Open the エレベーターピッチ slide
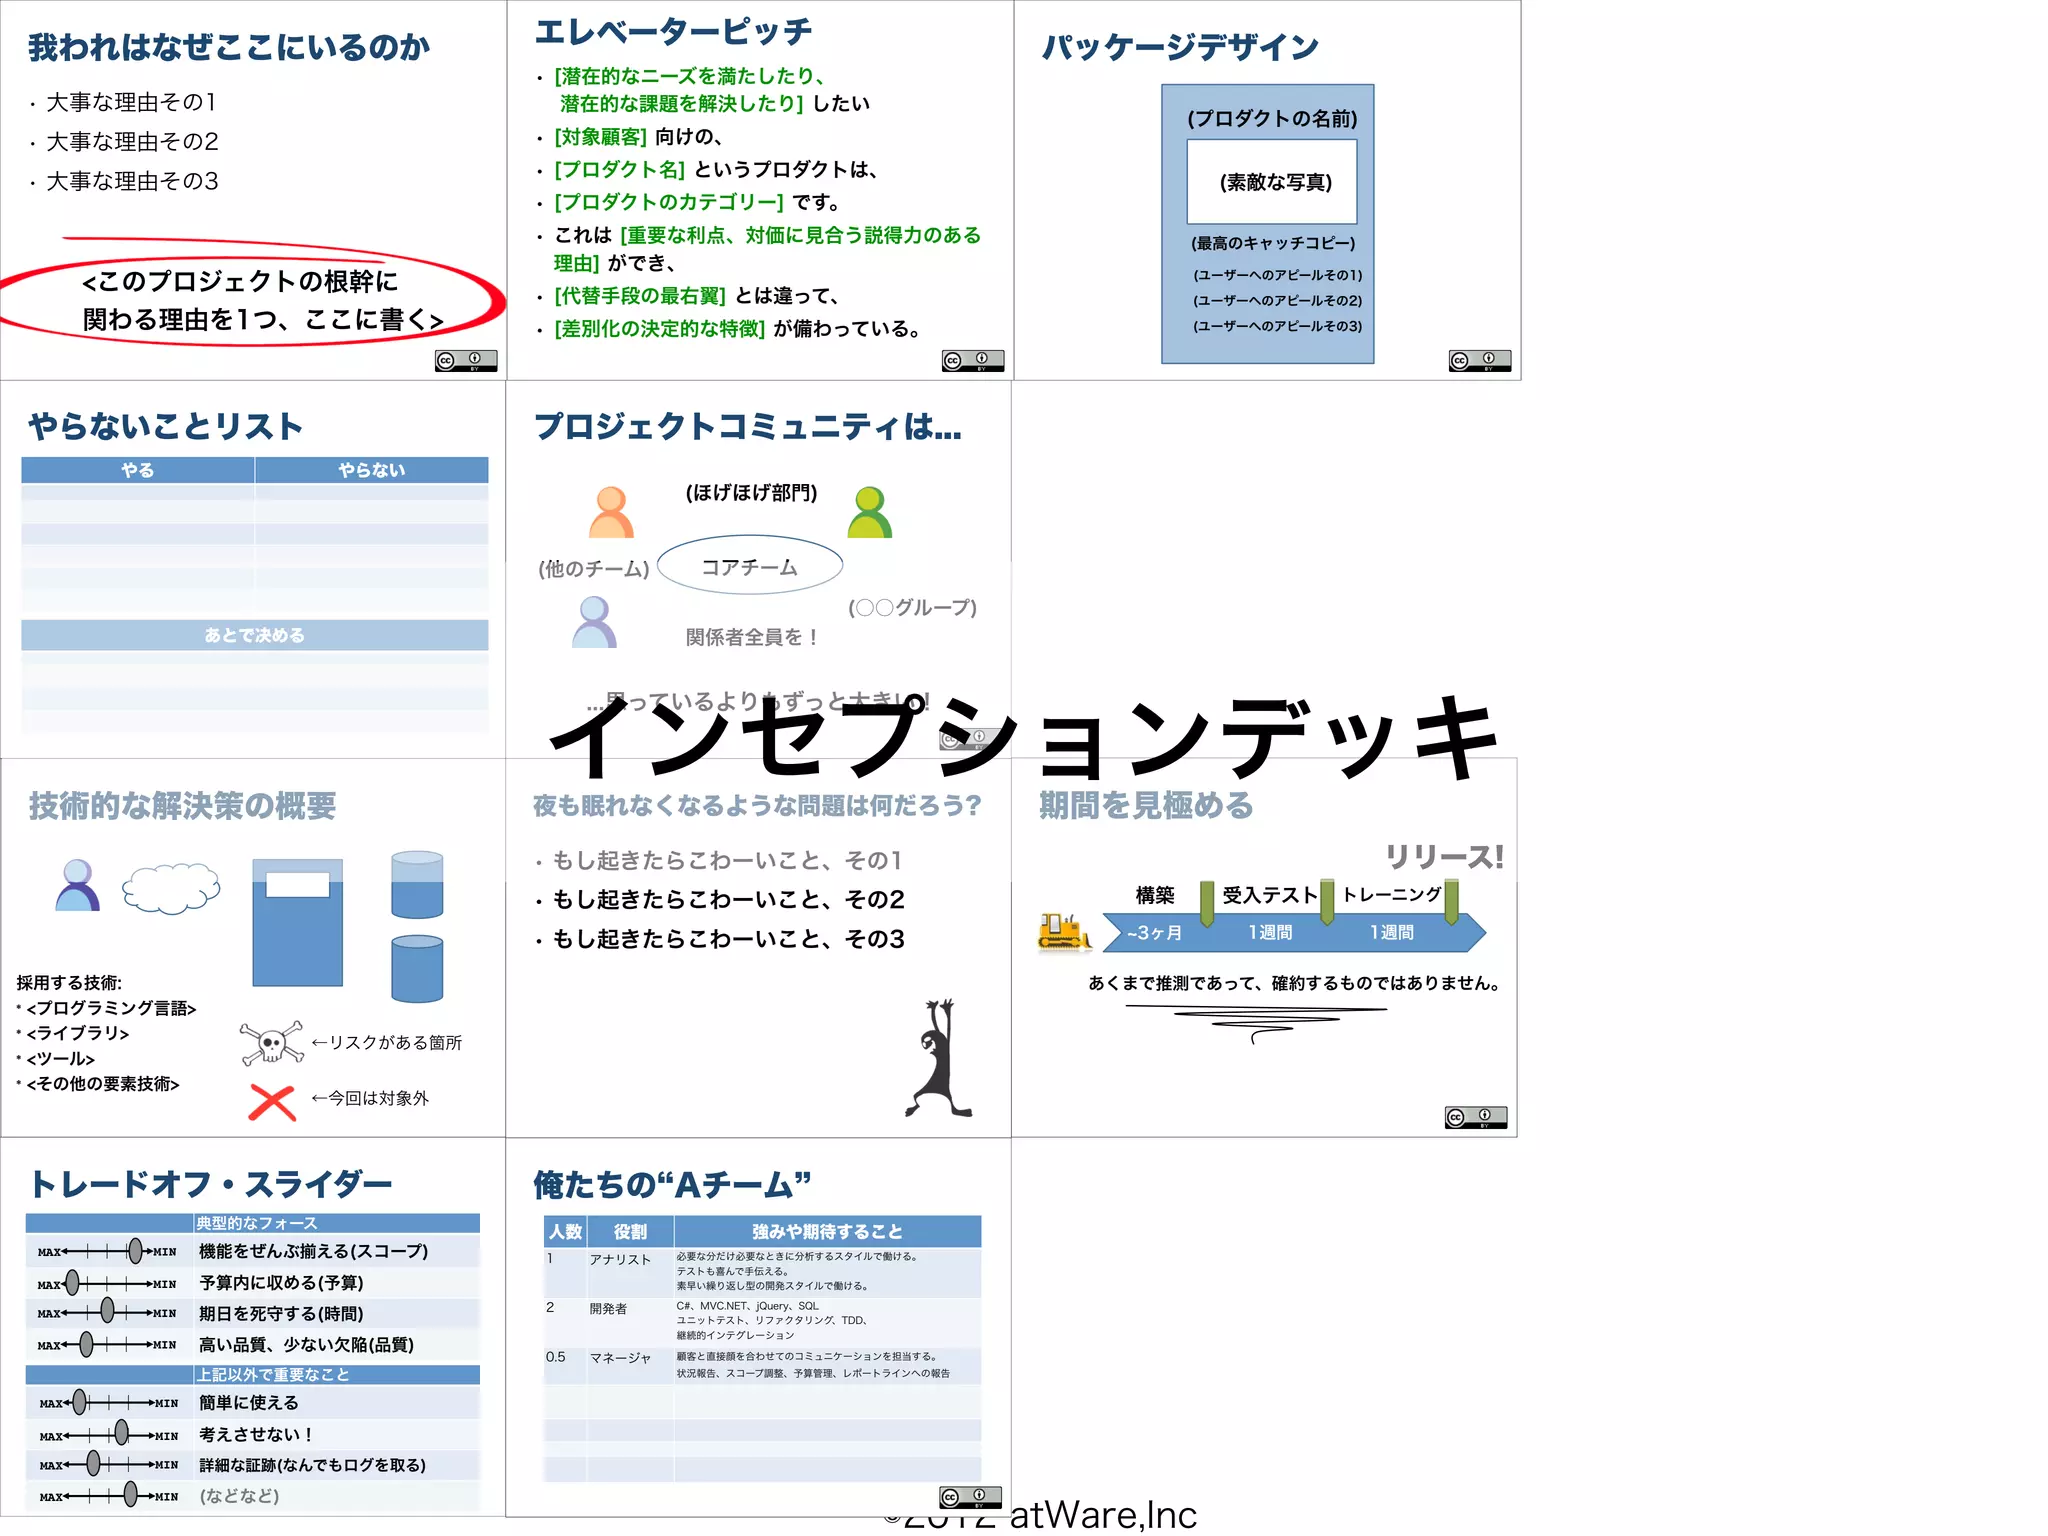This screenshot has width=2048, height=1536. 760,190
